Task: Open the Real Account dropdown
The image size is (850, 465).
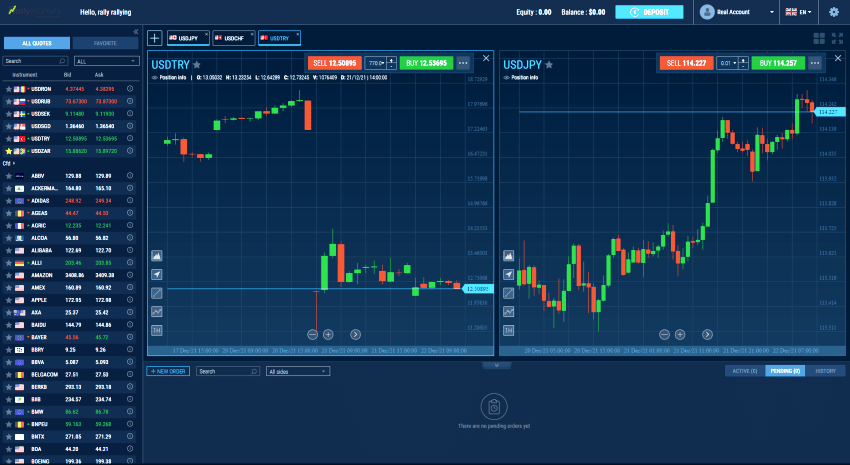Action: pos(738,12)
